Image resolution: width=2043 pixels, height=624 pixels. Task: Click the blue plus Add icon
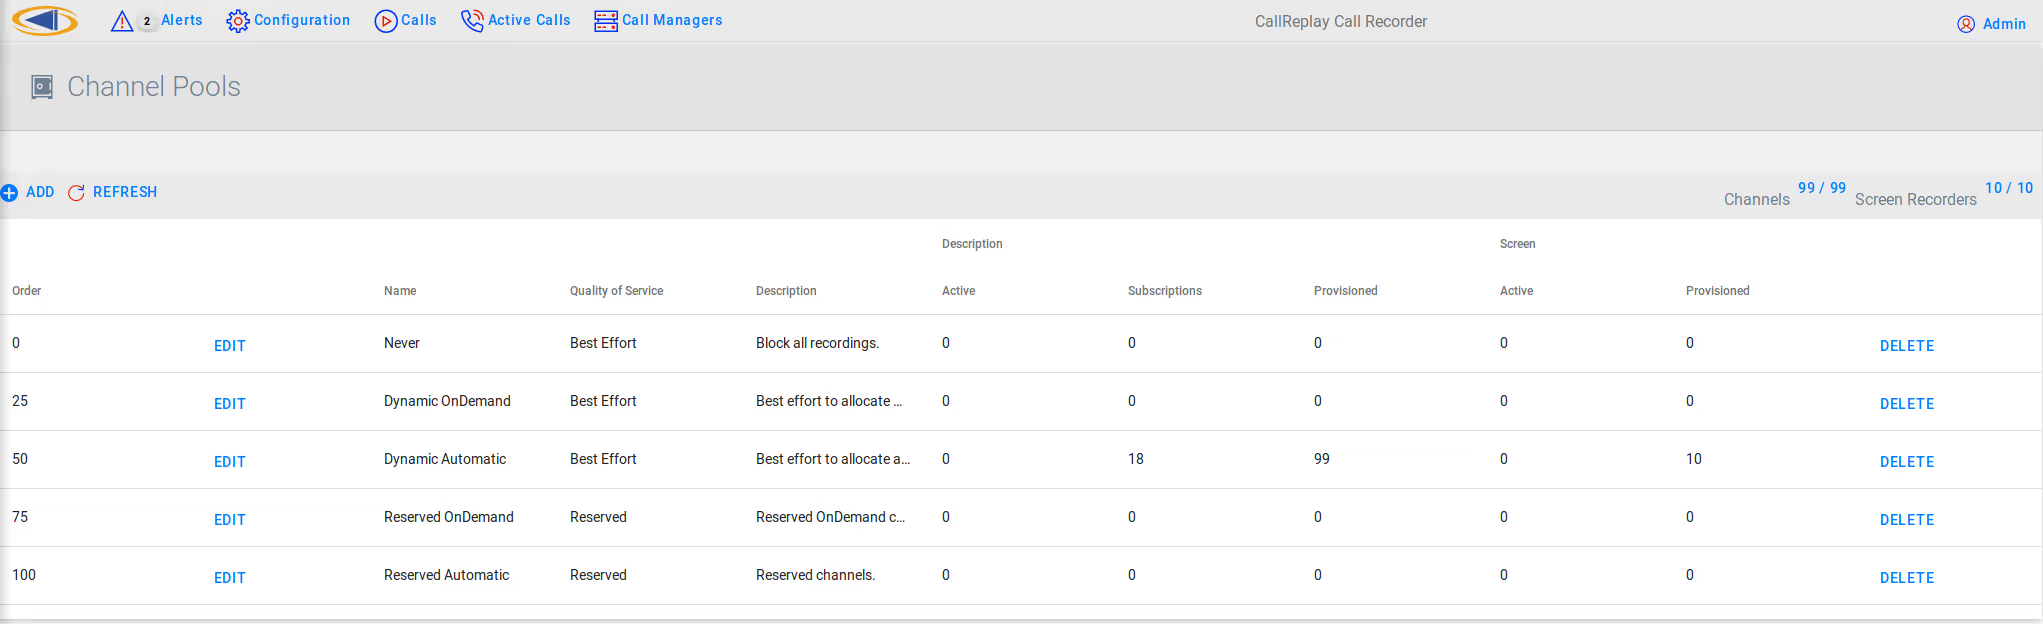10,193
